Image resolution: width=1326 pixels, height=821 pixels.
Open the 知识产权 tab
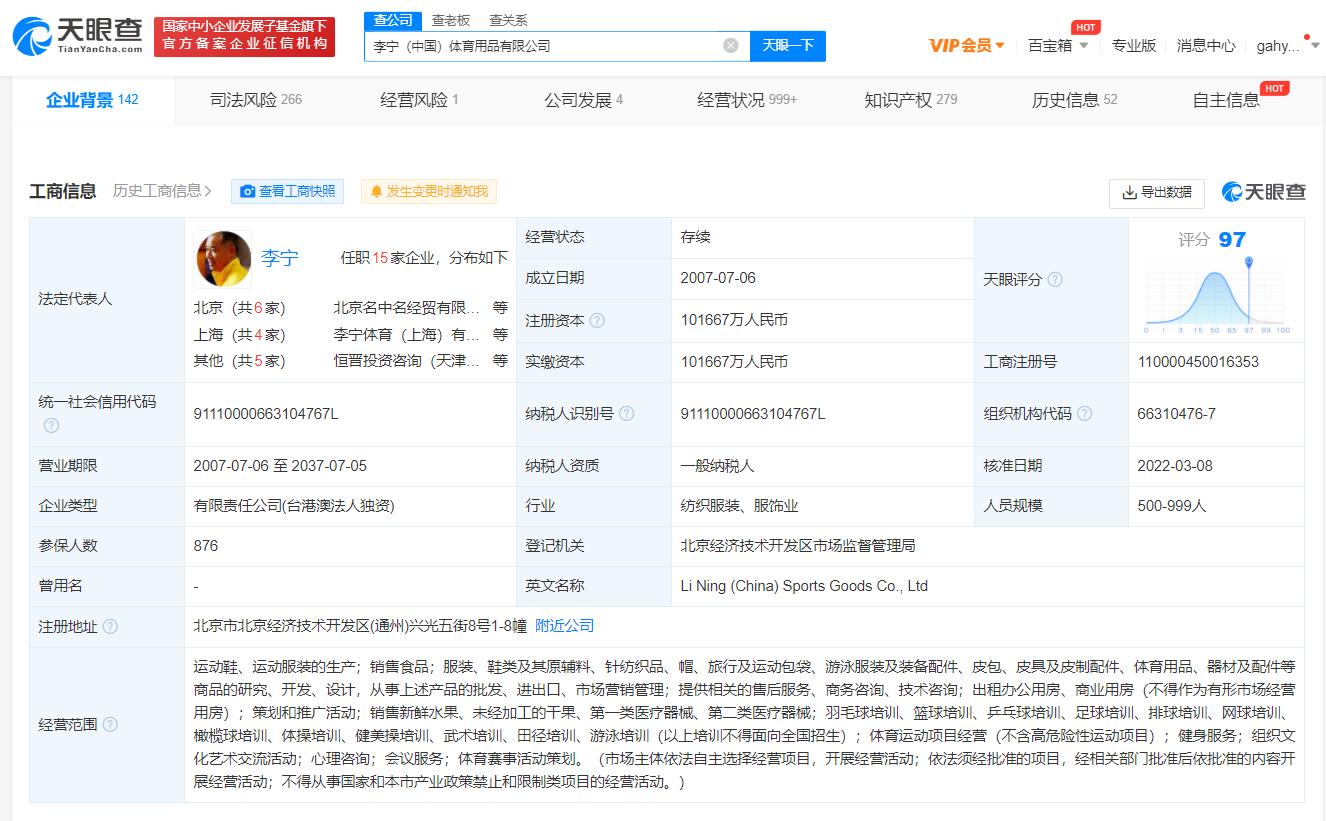coord(910,100)
